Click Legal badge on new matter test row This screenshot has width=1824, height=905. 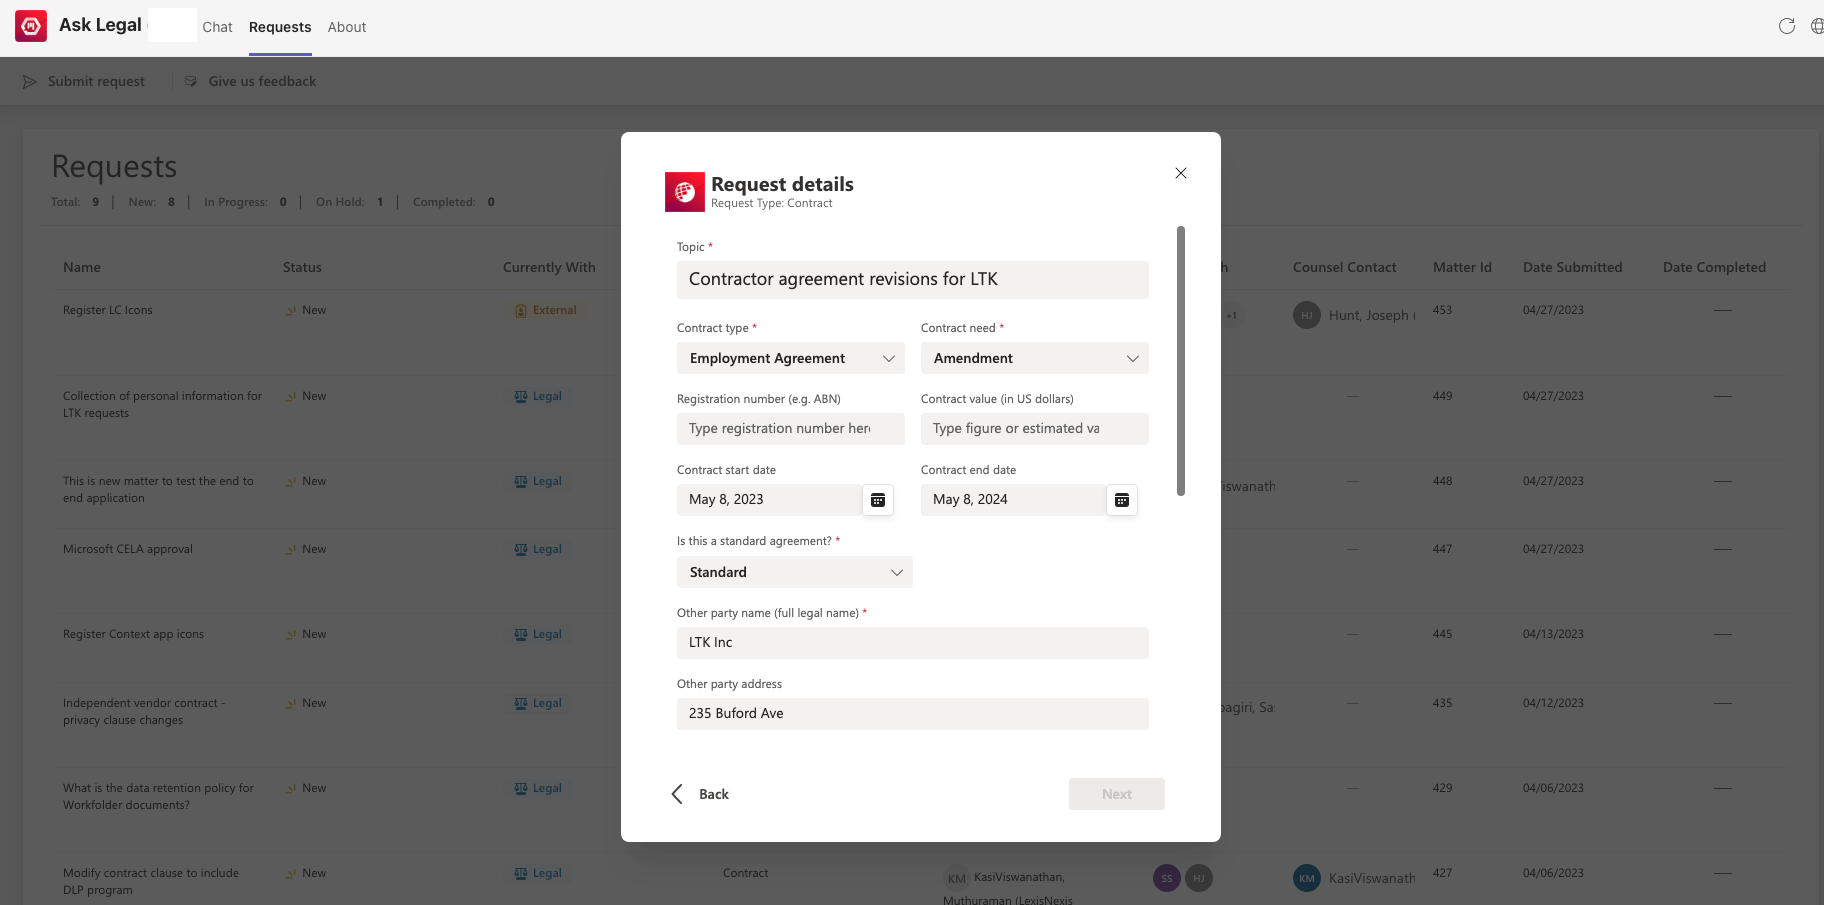(538, 481)
